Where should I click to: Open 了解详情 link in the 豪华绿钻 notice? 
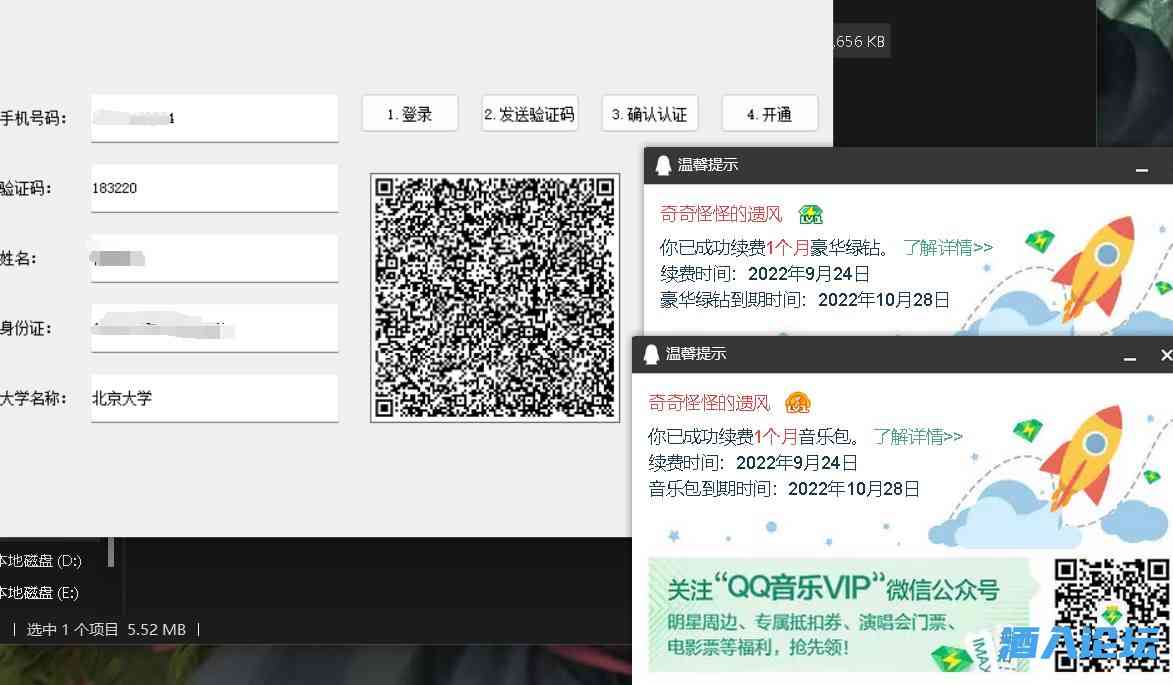pyautogui.click(x=947, y=247)
